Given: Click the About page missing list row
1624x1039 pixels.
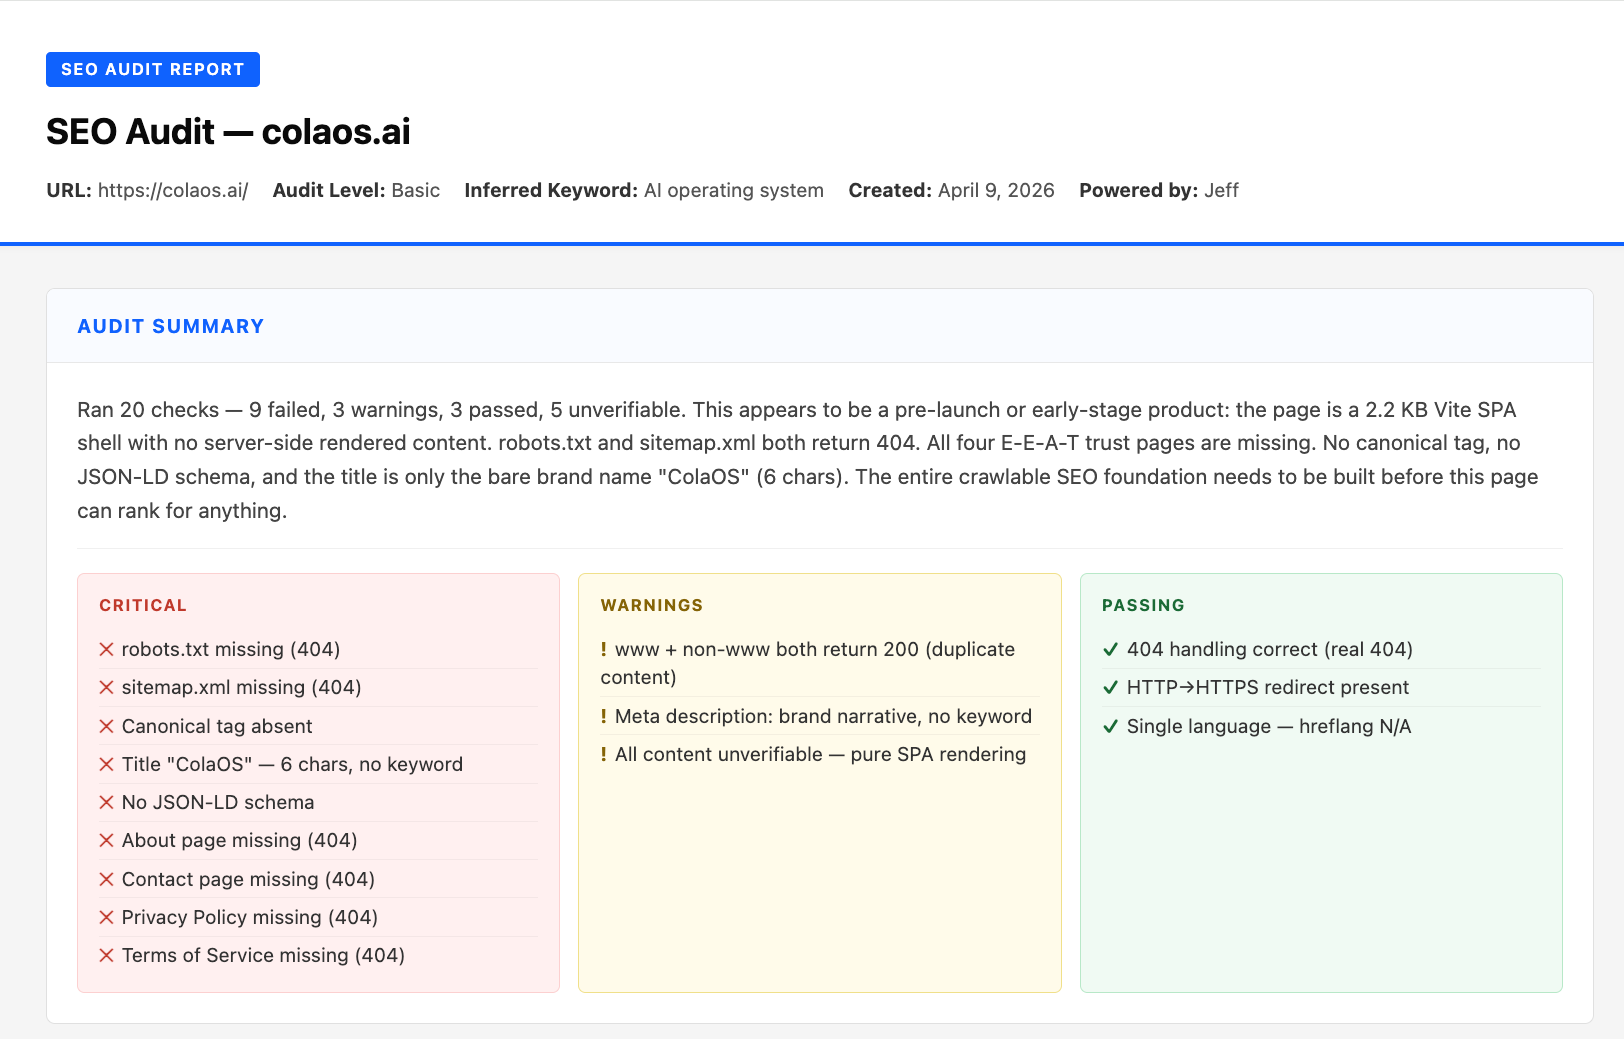Looking at the screenshot, I should pyautogui.click(x=238, y=840).
